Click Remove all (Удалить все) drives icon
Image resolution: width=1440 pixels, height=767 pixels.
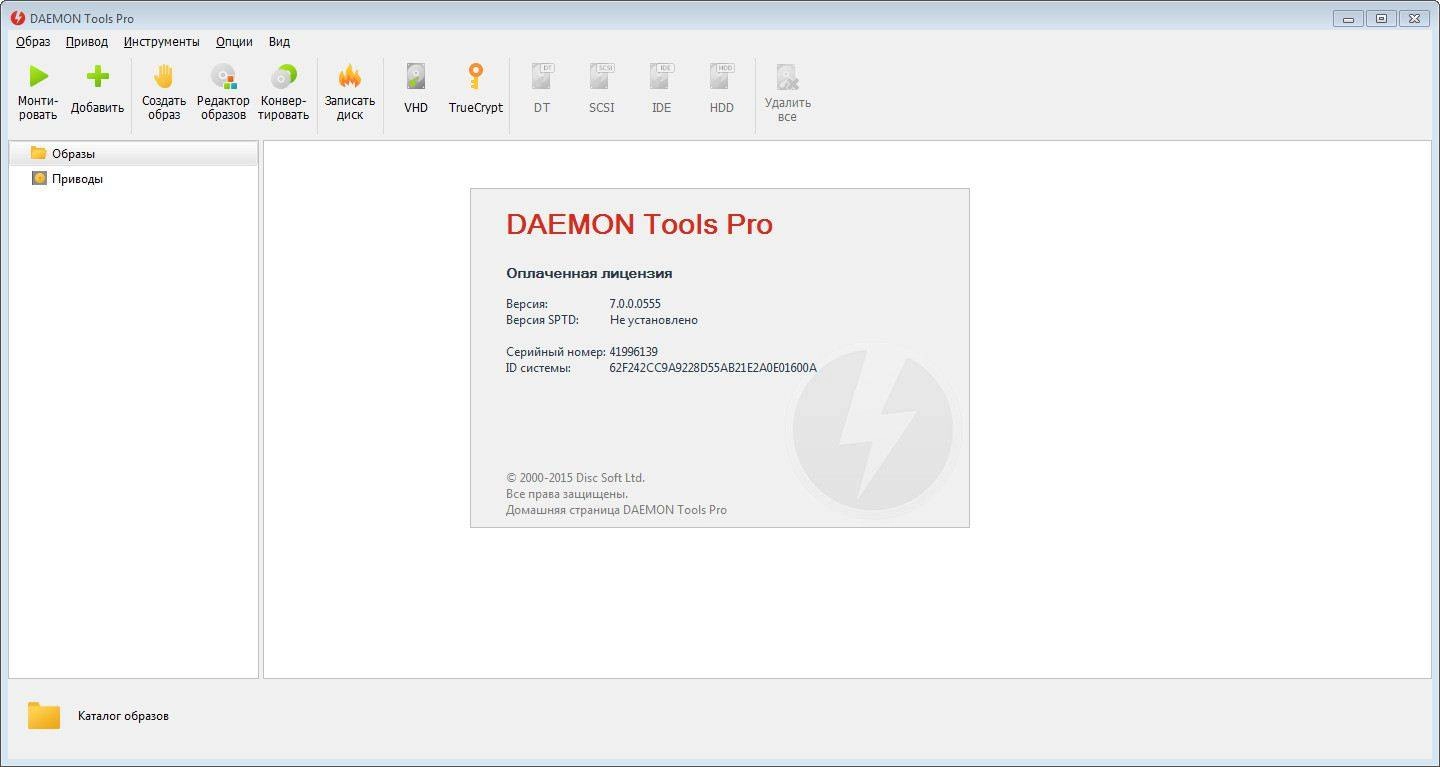click(787, 77)
